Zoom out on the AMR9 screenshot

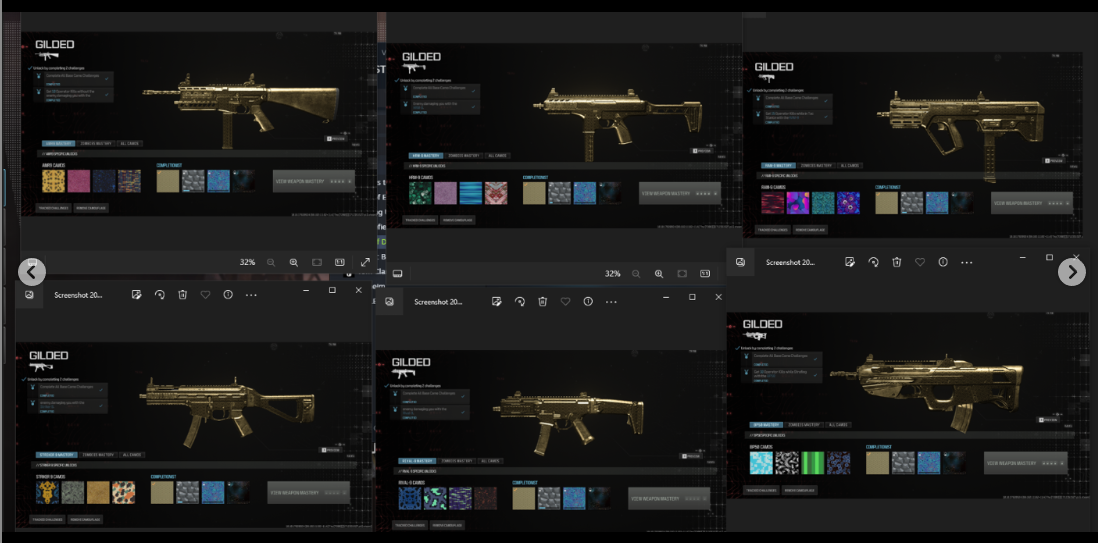pyautogui.click(x=271, y=262)
